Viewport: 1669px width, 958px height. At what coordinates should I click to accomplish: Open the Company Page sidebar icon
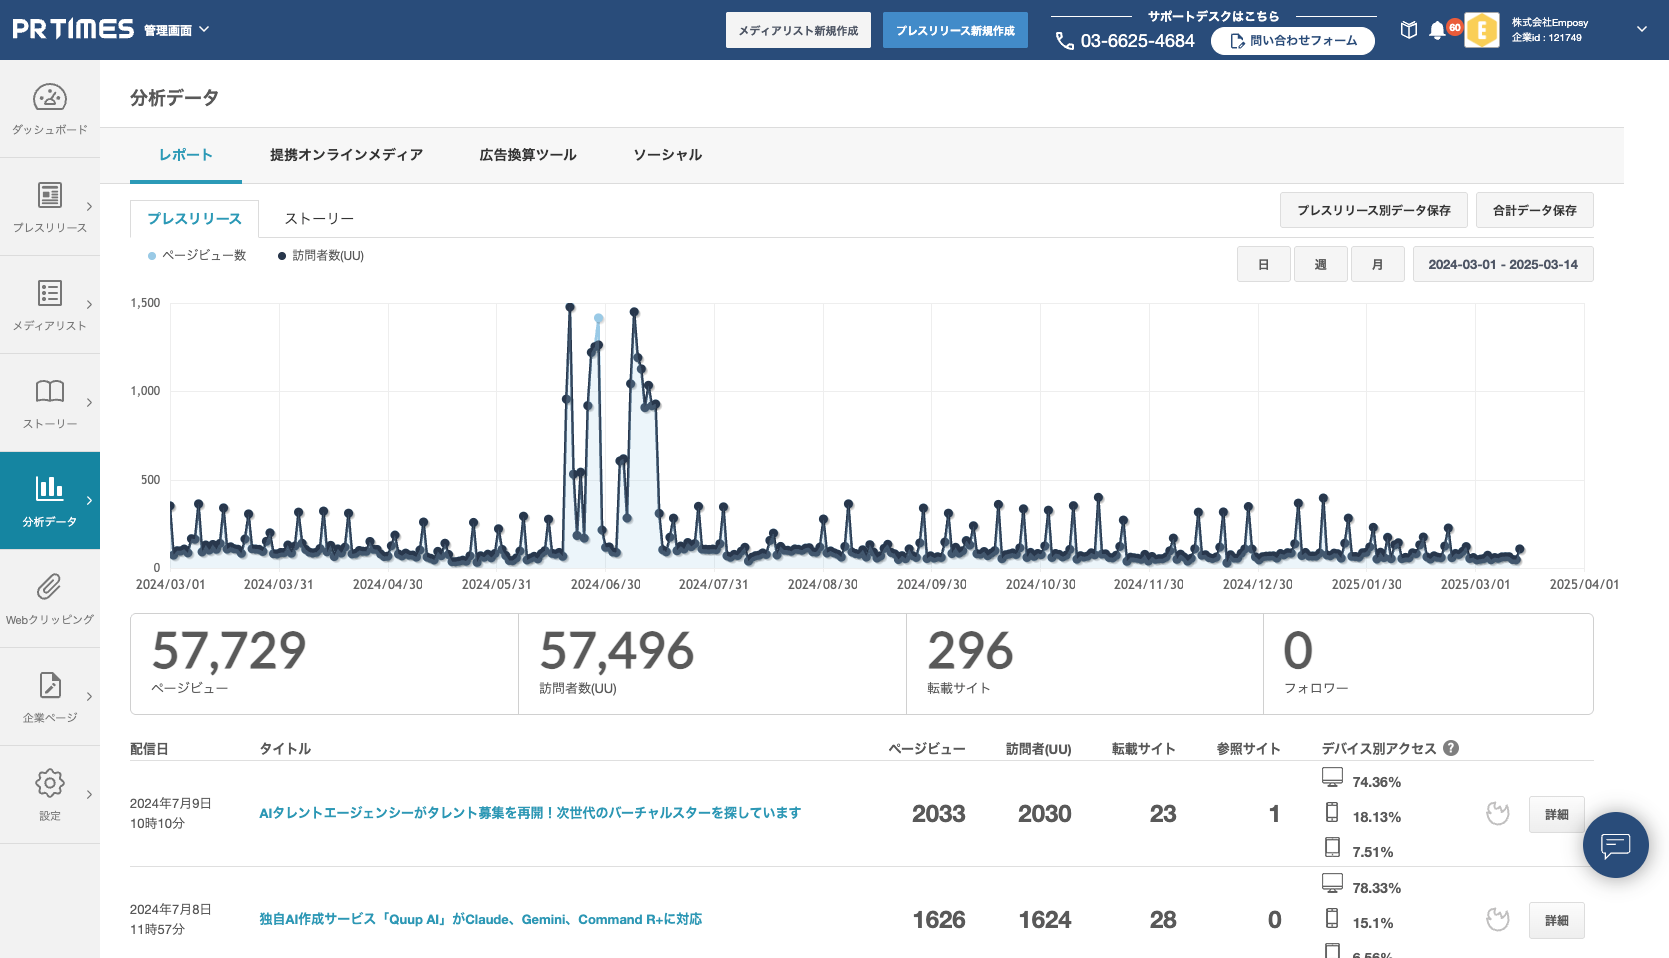pos(49,686)
